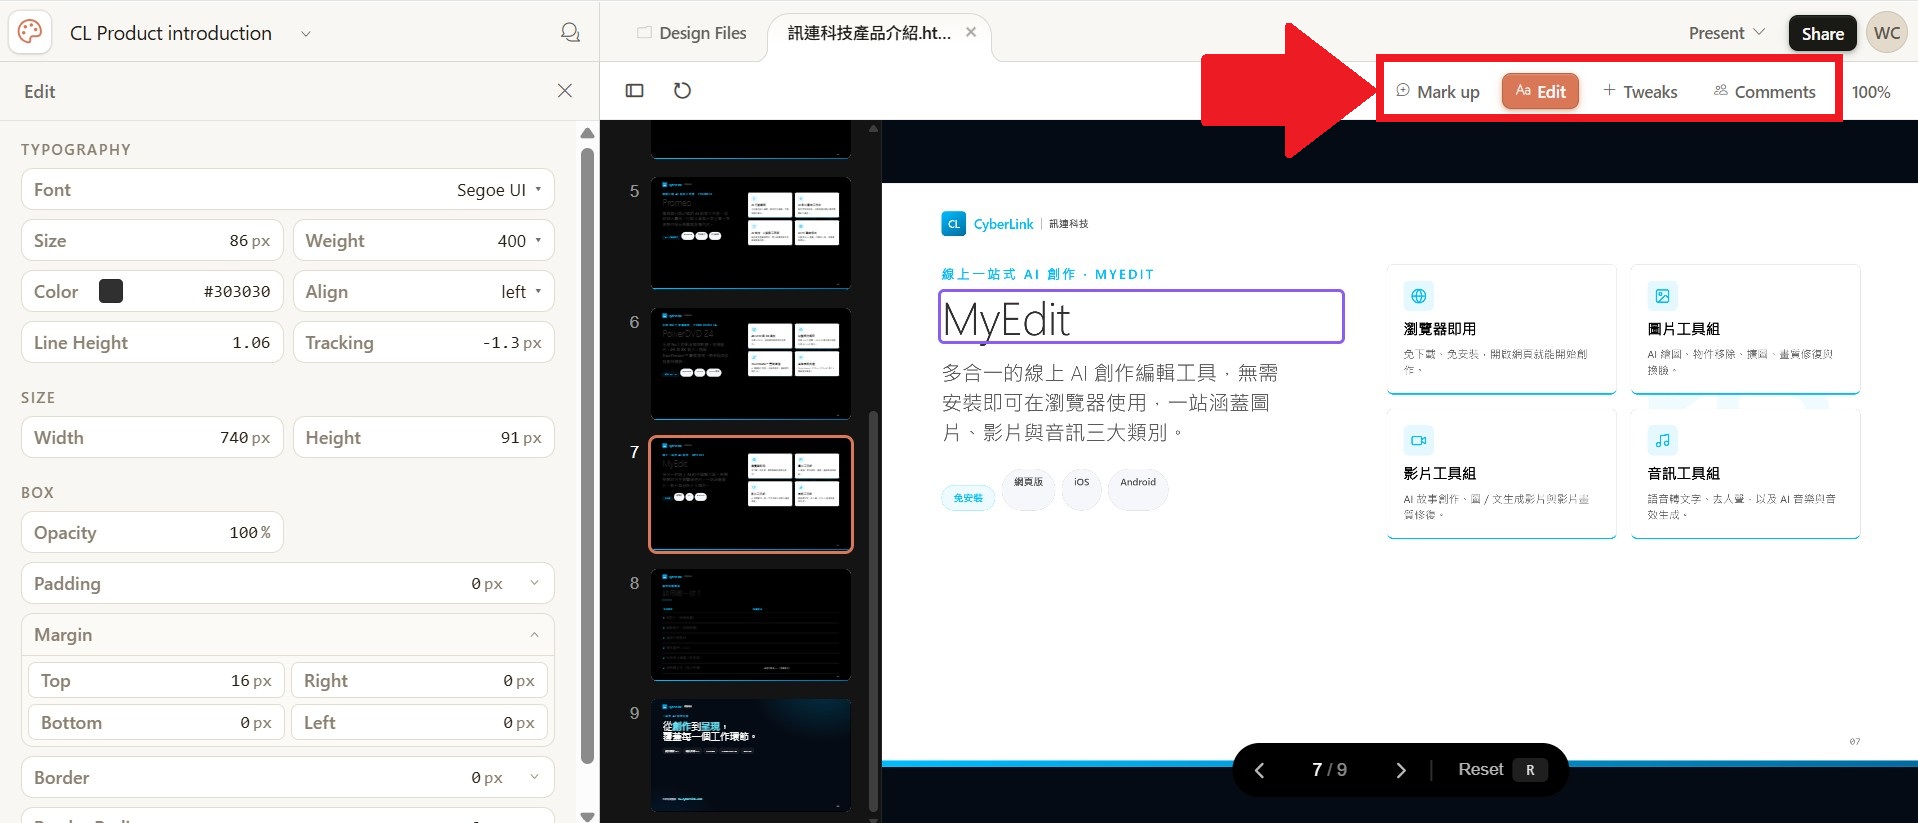Open the Font dropdown
This screenshot has width=1918, height=823.
[288, 190]
